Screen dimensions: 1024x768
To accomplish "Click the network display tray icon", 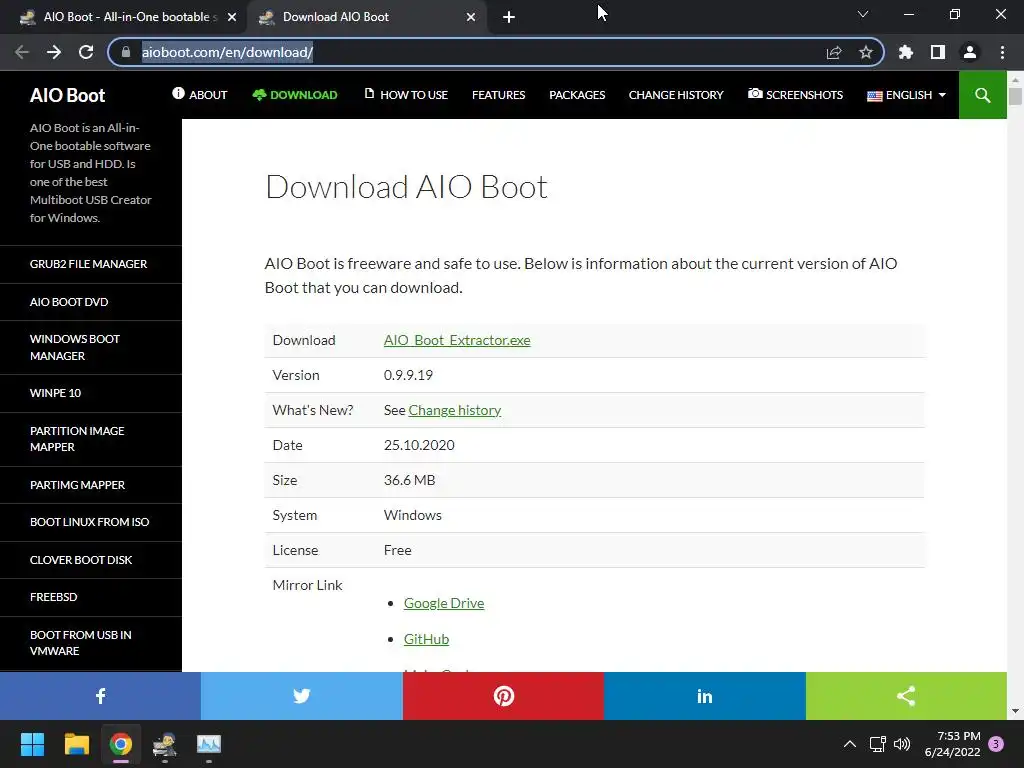I will pyautogui.click(x=877, y=744).
